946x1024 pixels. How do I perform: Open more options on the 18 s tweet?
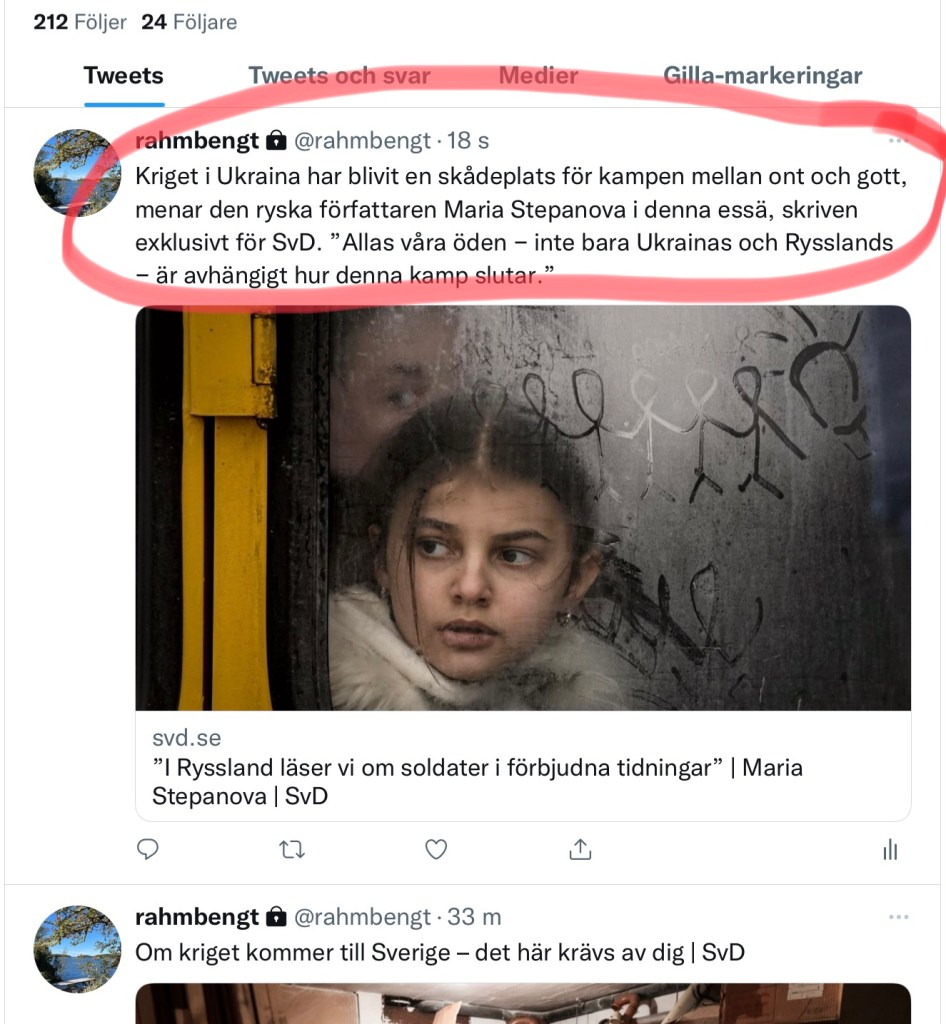click(x=898, y=140)
